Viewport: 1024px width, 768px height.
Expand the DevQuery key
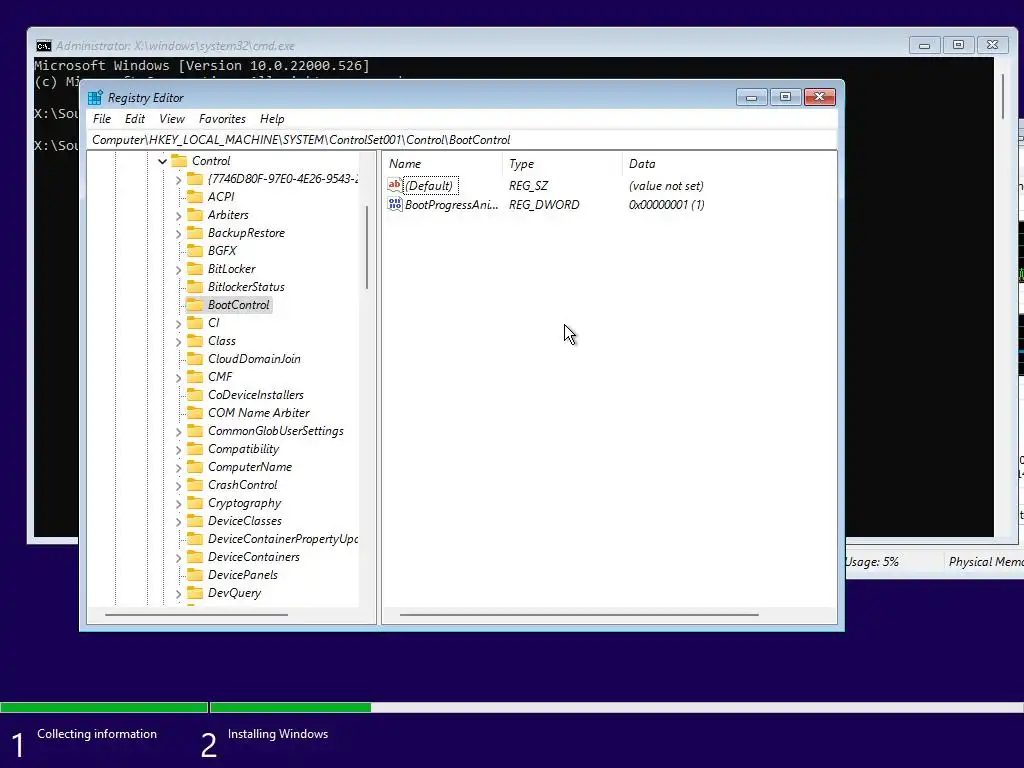point(178,593)
